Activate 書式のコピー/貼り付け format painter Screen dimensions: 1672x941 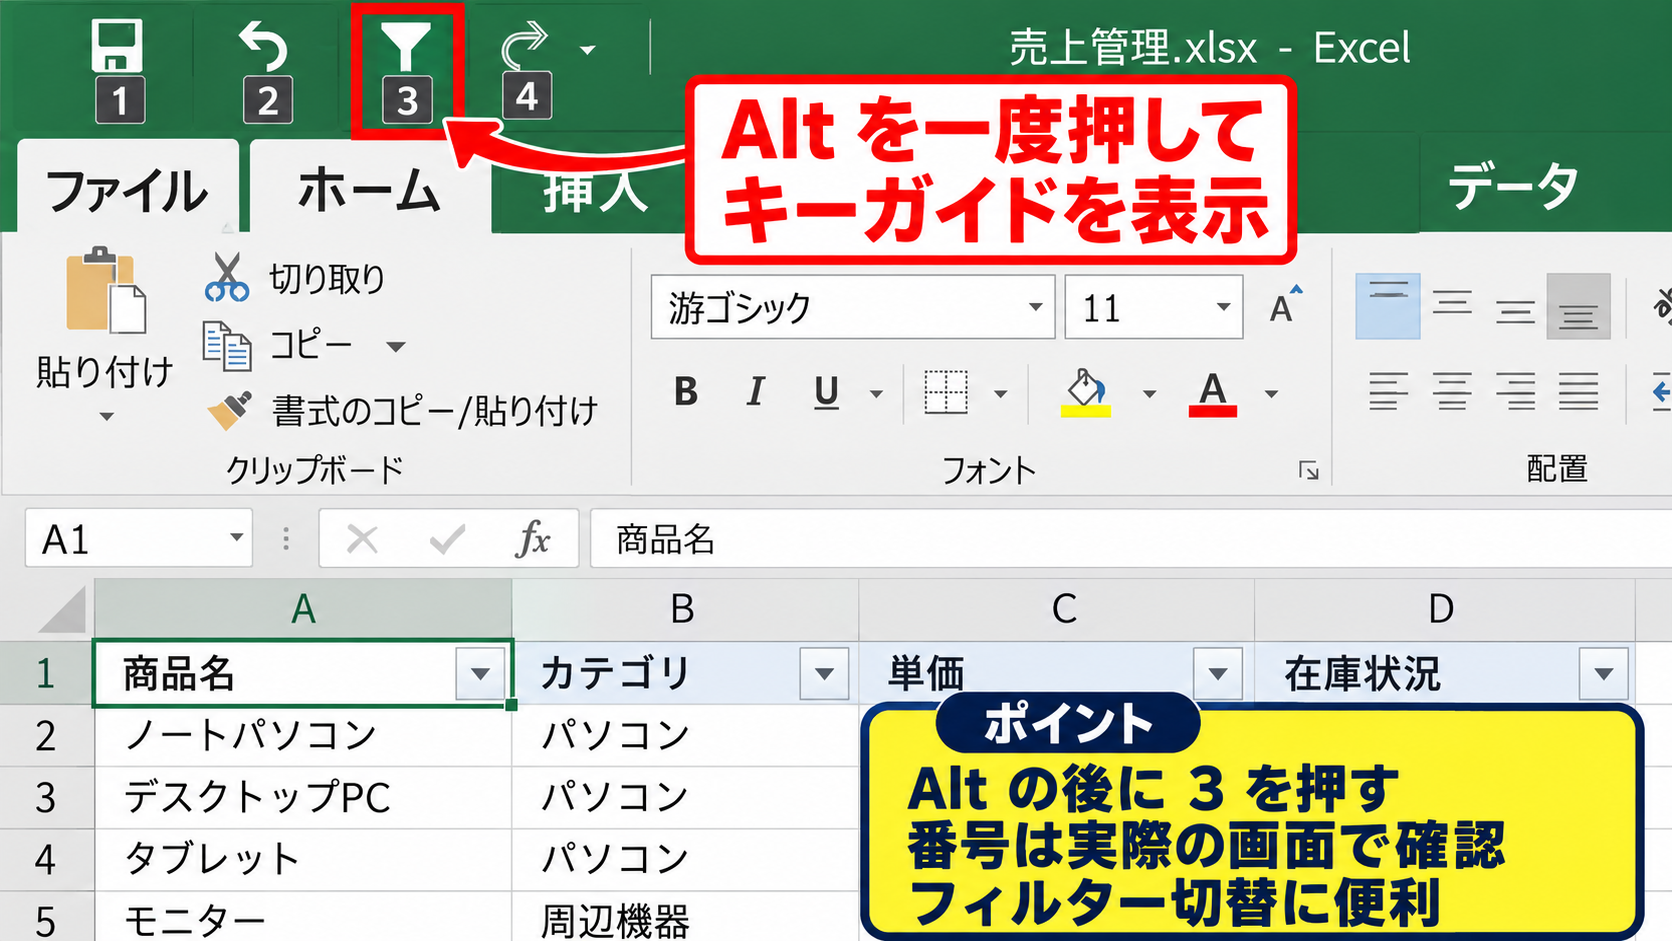coord(402,411)
